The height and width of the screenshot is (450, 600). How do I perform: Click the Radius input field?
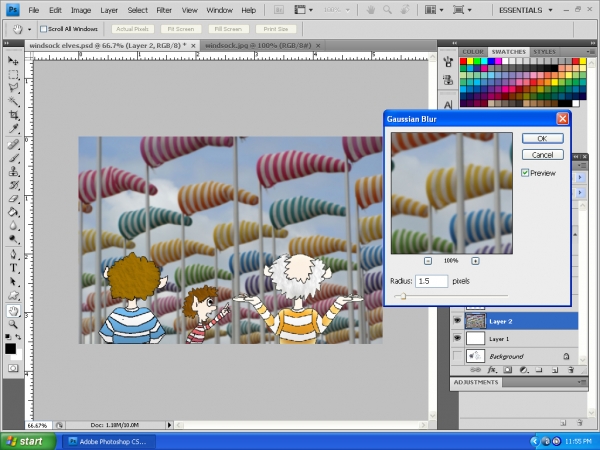(431, 281)
